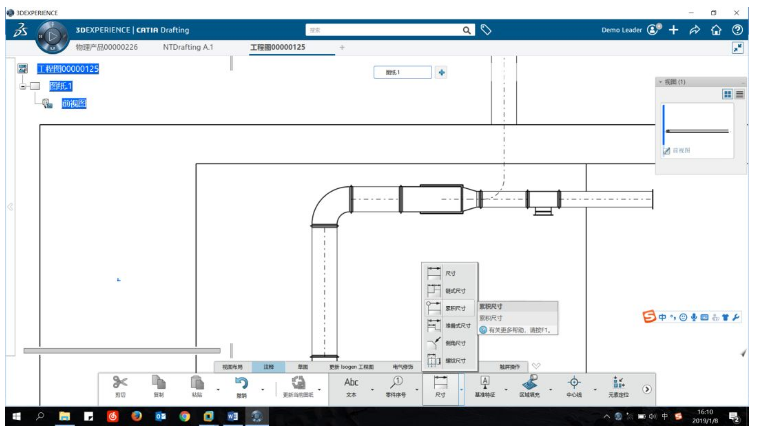Click the tag icon beside search
Image resolution: width=757 pixels, height=429 pixels.
click(486, 30)
